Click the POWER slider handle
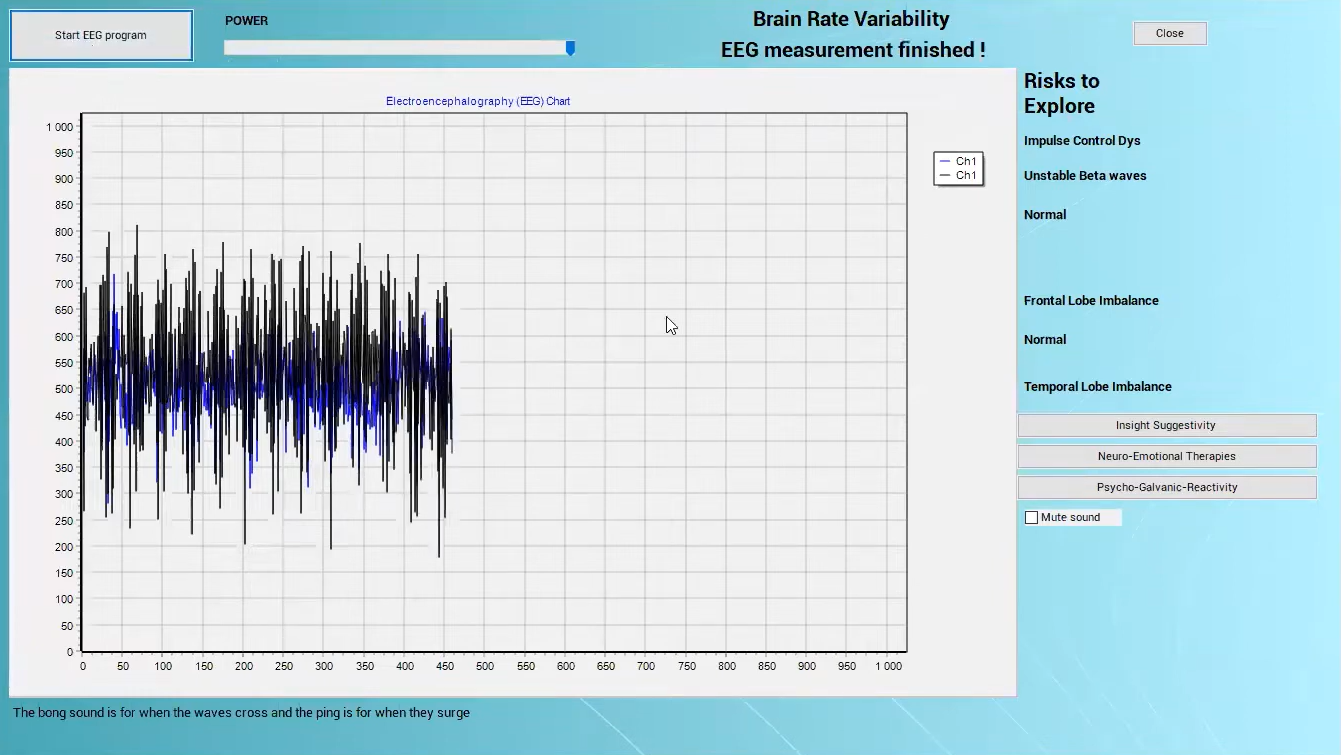The height and width of the screenshot is (755, 1341). pyautogui.click(x=570, y=48)
